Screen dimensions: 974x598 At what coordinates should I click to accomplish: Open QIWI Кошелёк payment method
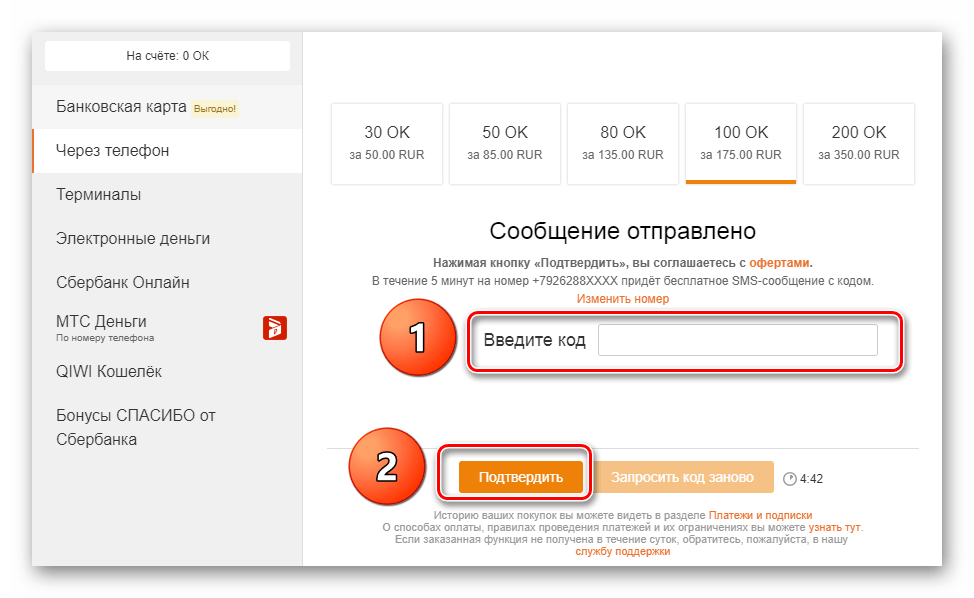point(167,371)
